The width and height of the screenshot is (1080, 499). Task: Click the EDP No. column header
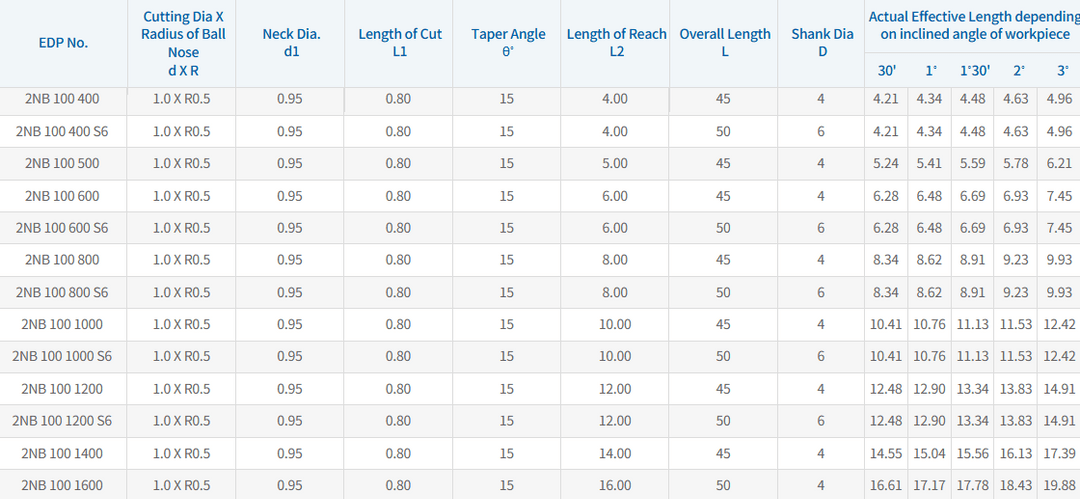click(x=63, y=43)
